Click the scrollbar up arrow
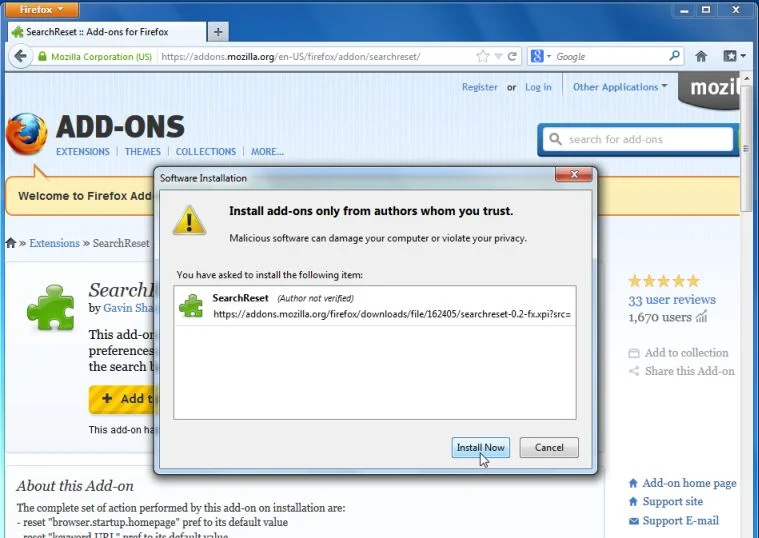The image size is (759, 538). [746, 78]
